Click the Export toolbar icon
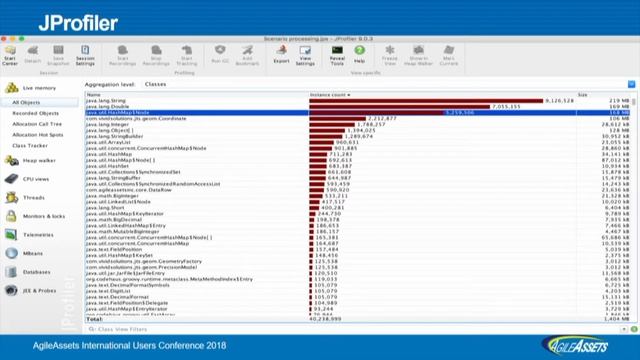 [281, 54]
